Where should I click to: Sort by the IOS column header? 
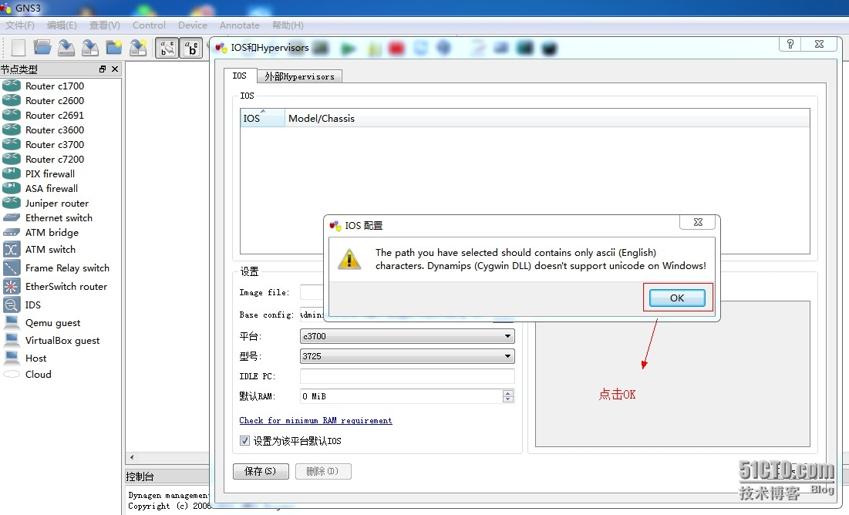point(263,118)
